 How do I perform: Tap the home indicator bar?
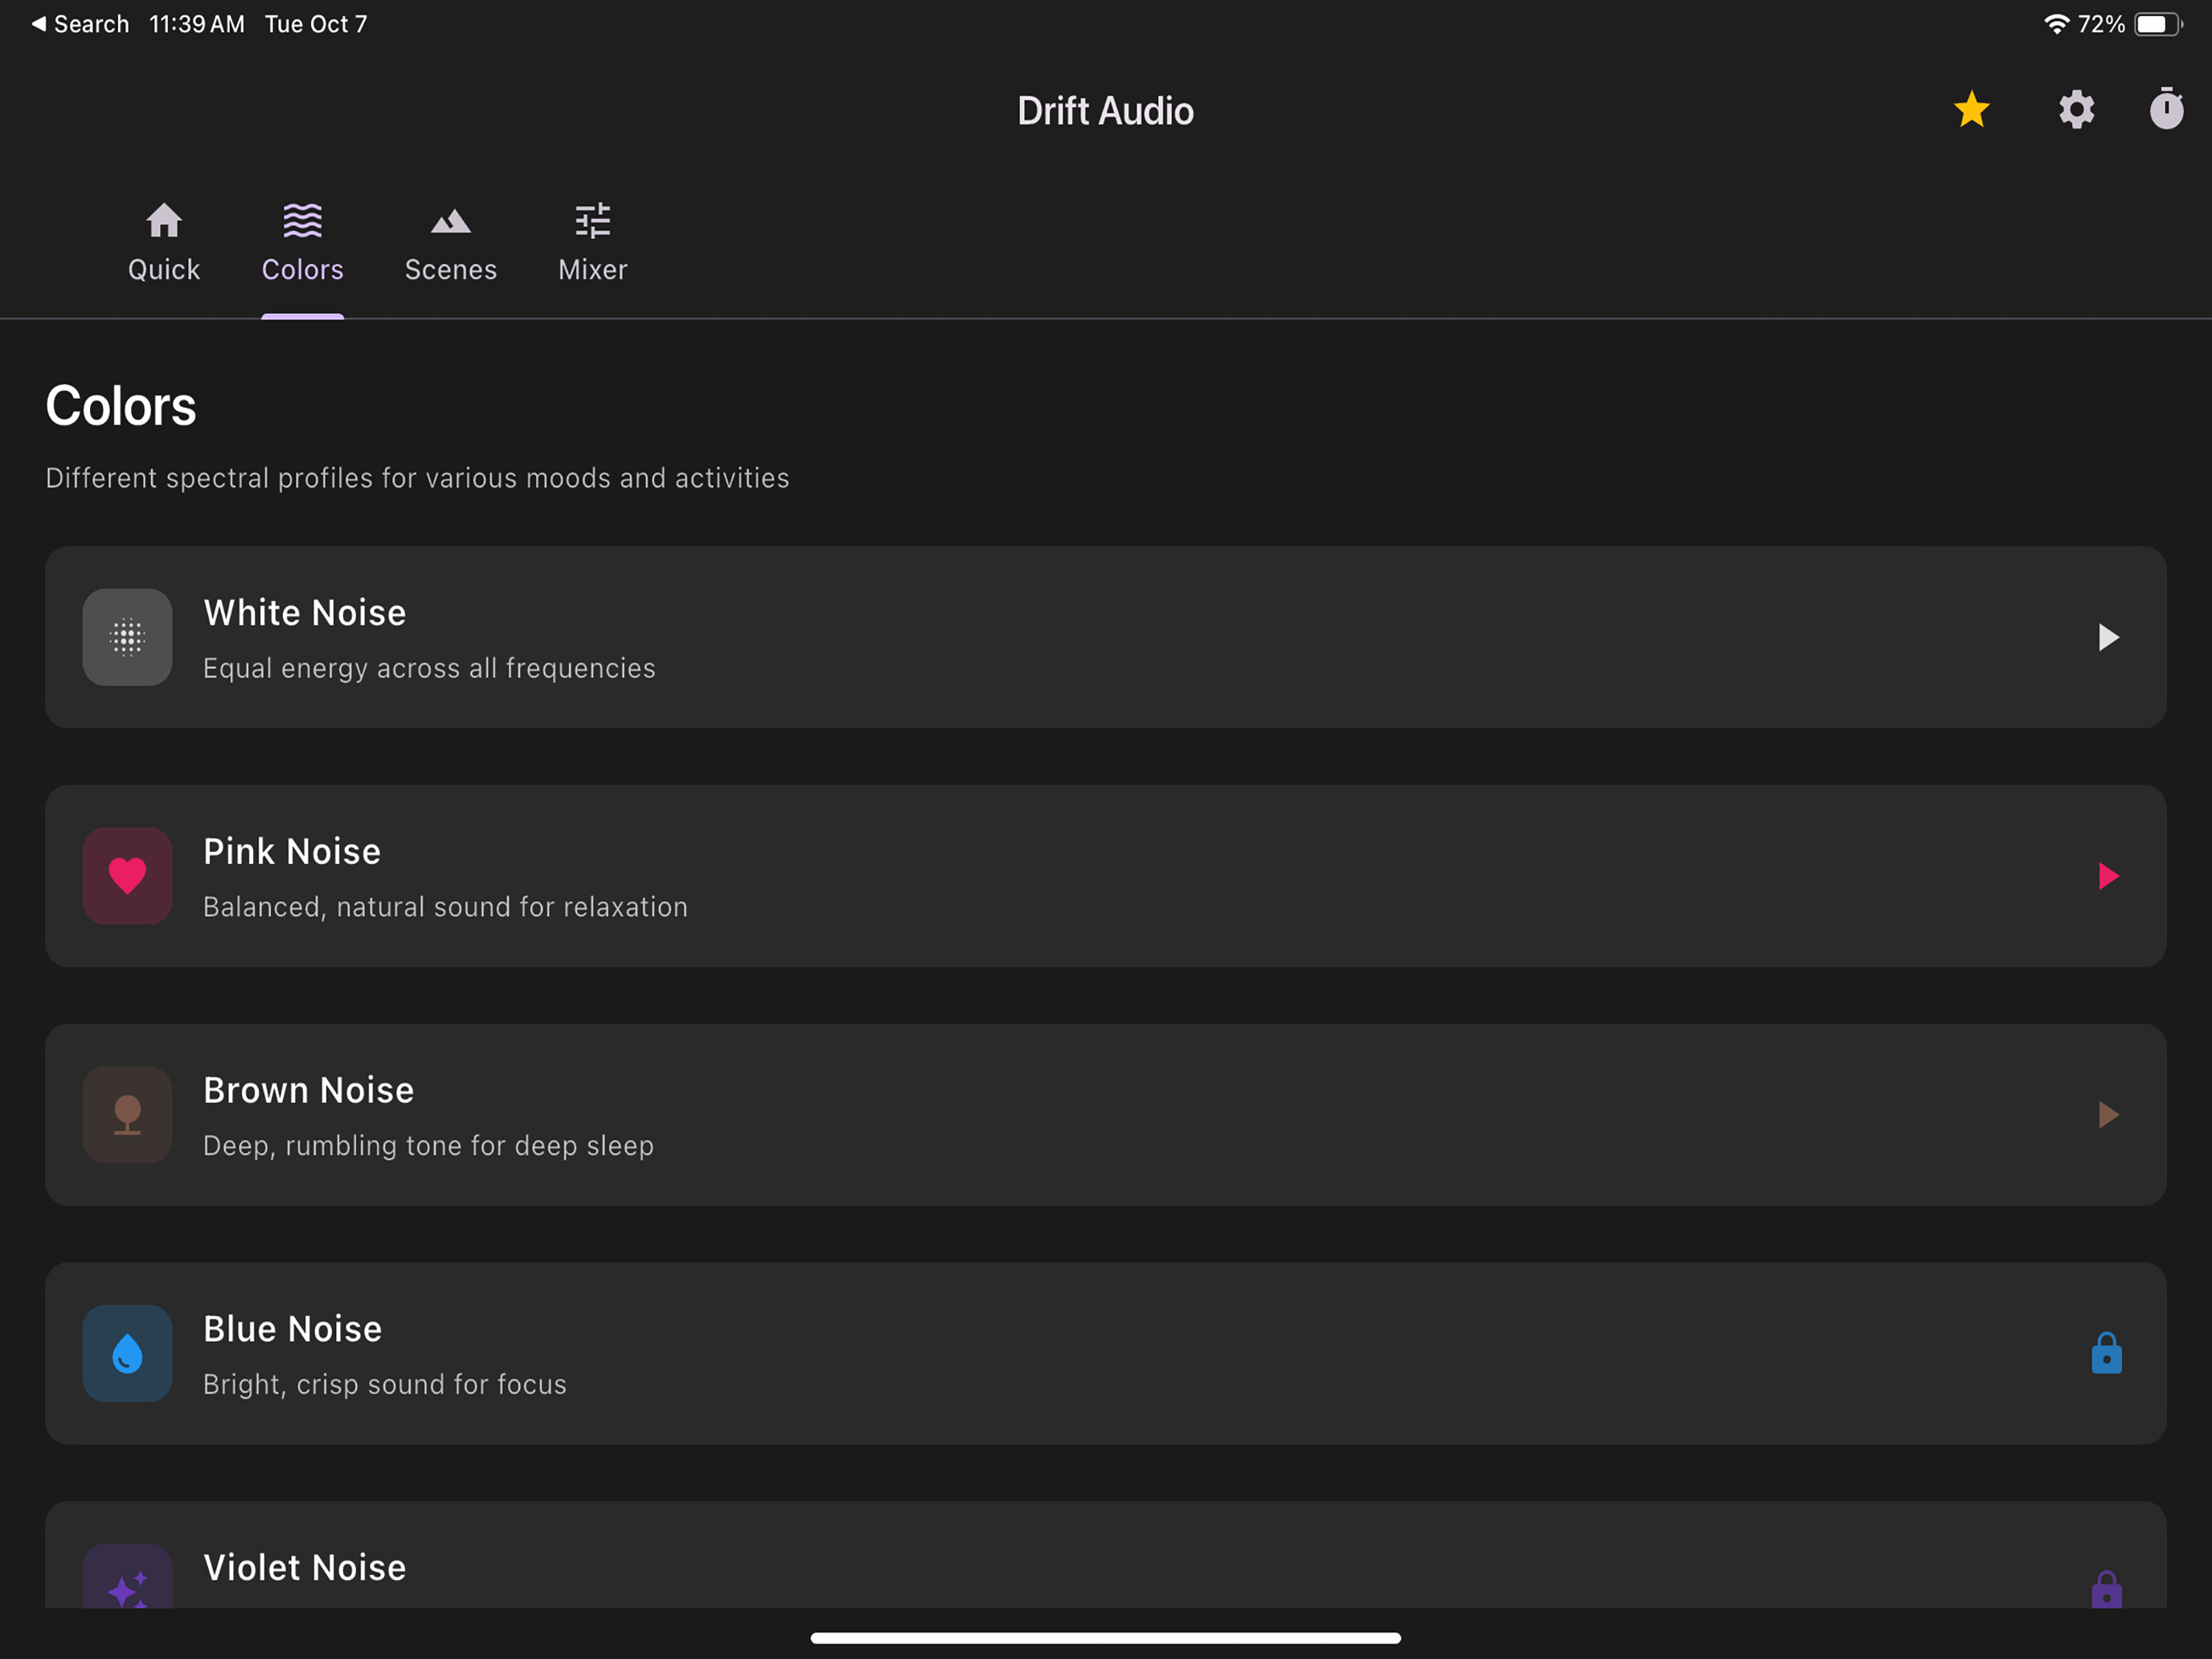coord(1105,1637)
